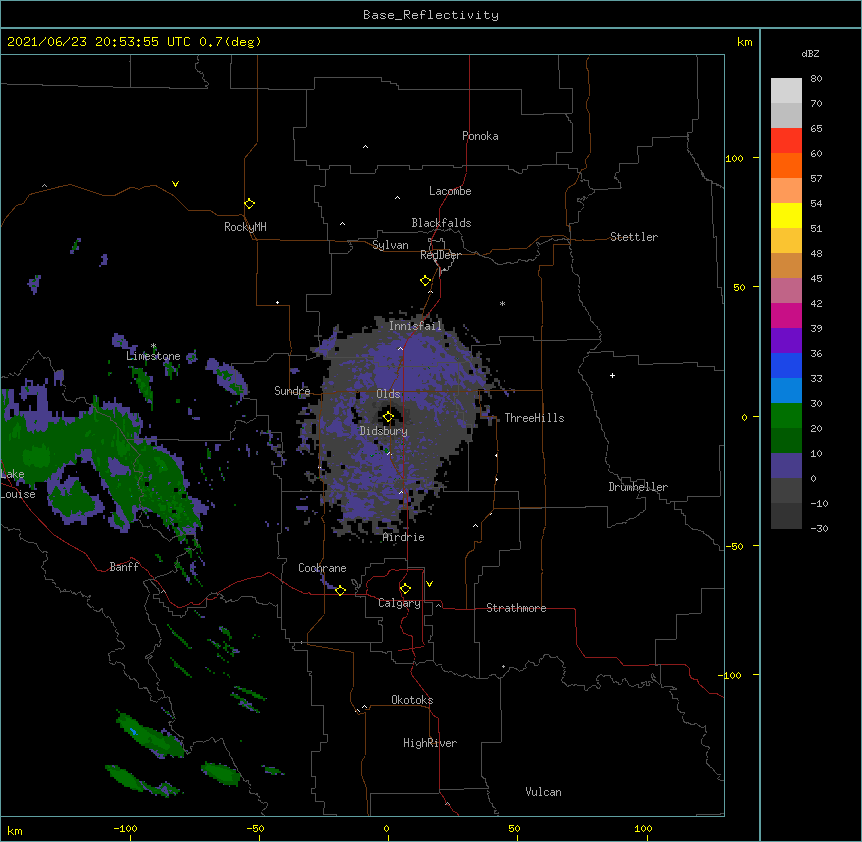This screenshot has height=842, width=862.
Task: Click the Base_Reflectivity title text
Action: coord(431,15)
